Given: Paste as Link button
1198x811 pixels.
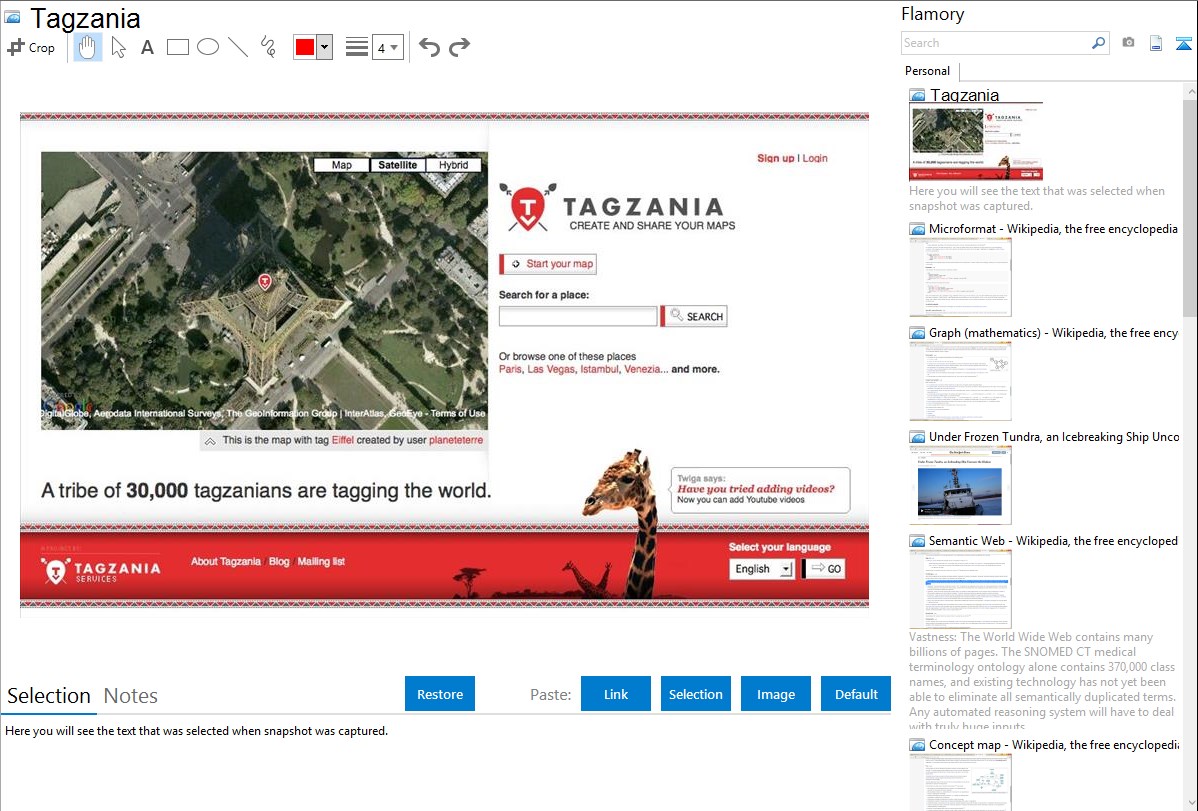Looking at the screenshot, I should (616, 694).
